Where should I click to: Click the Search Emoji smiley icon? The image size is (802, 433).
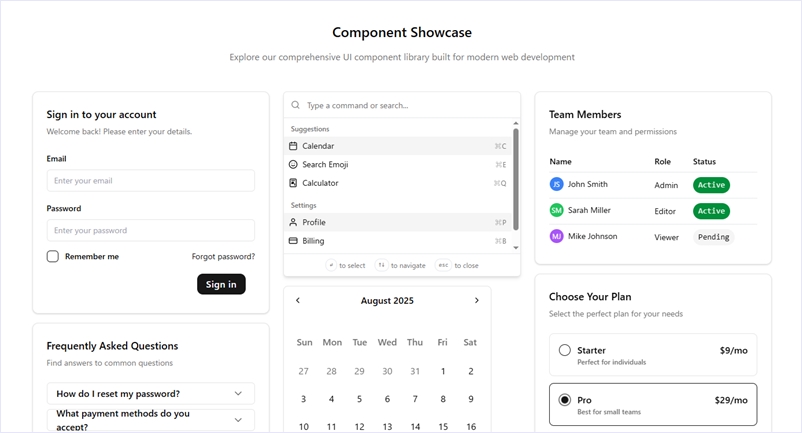pyautogui.click(x=293, y=164)
